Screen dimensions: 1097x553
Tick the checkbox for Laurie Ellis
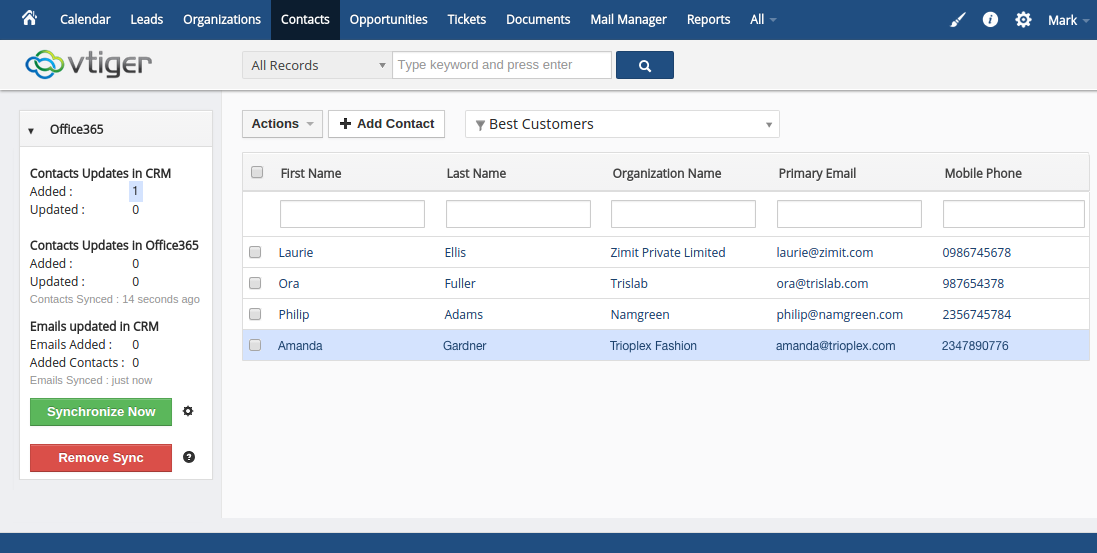tap(255, 252)
